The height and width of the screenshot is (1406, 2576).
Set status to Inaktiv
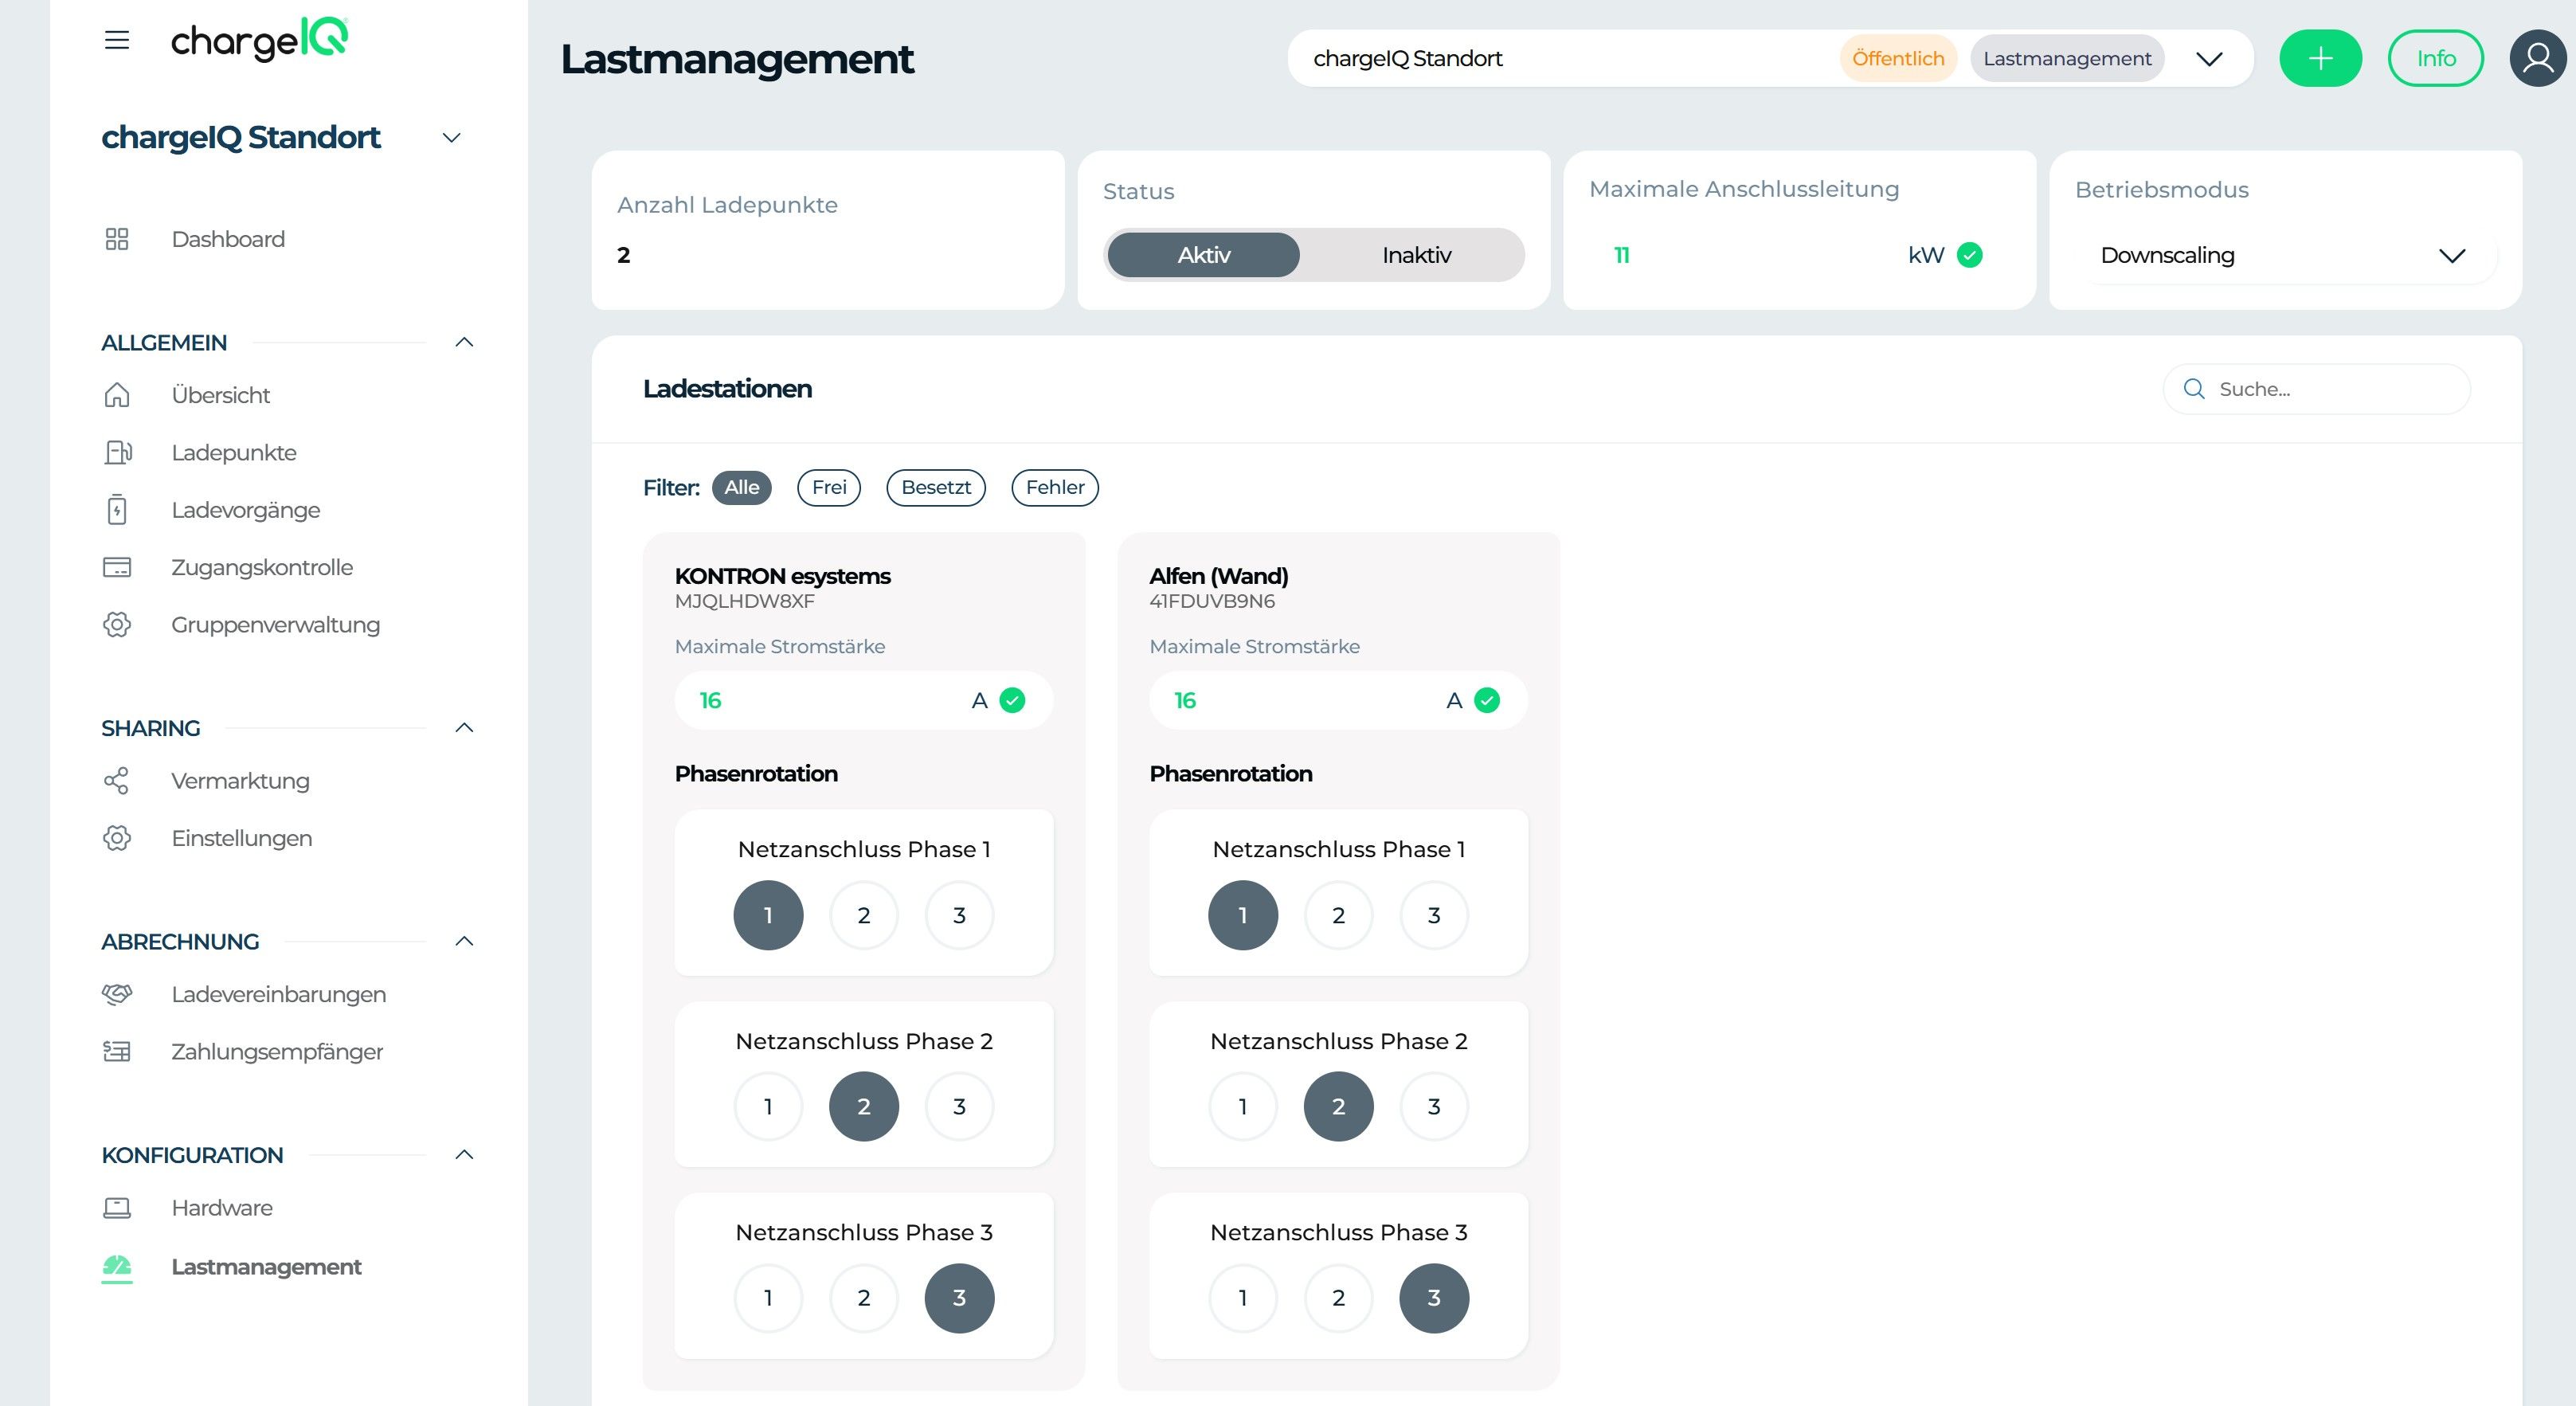tap(1416, 255)
